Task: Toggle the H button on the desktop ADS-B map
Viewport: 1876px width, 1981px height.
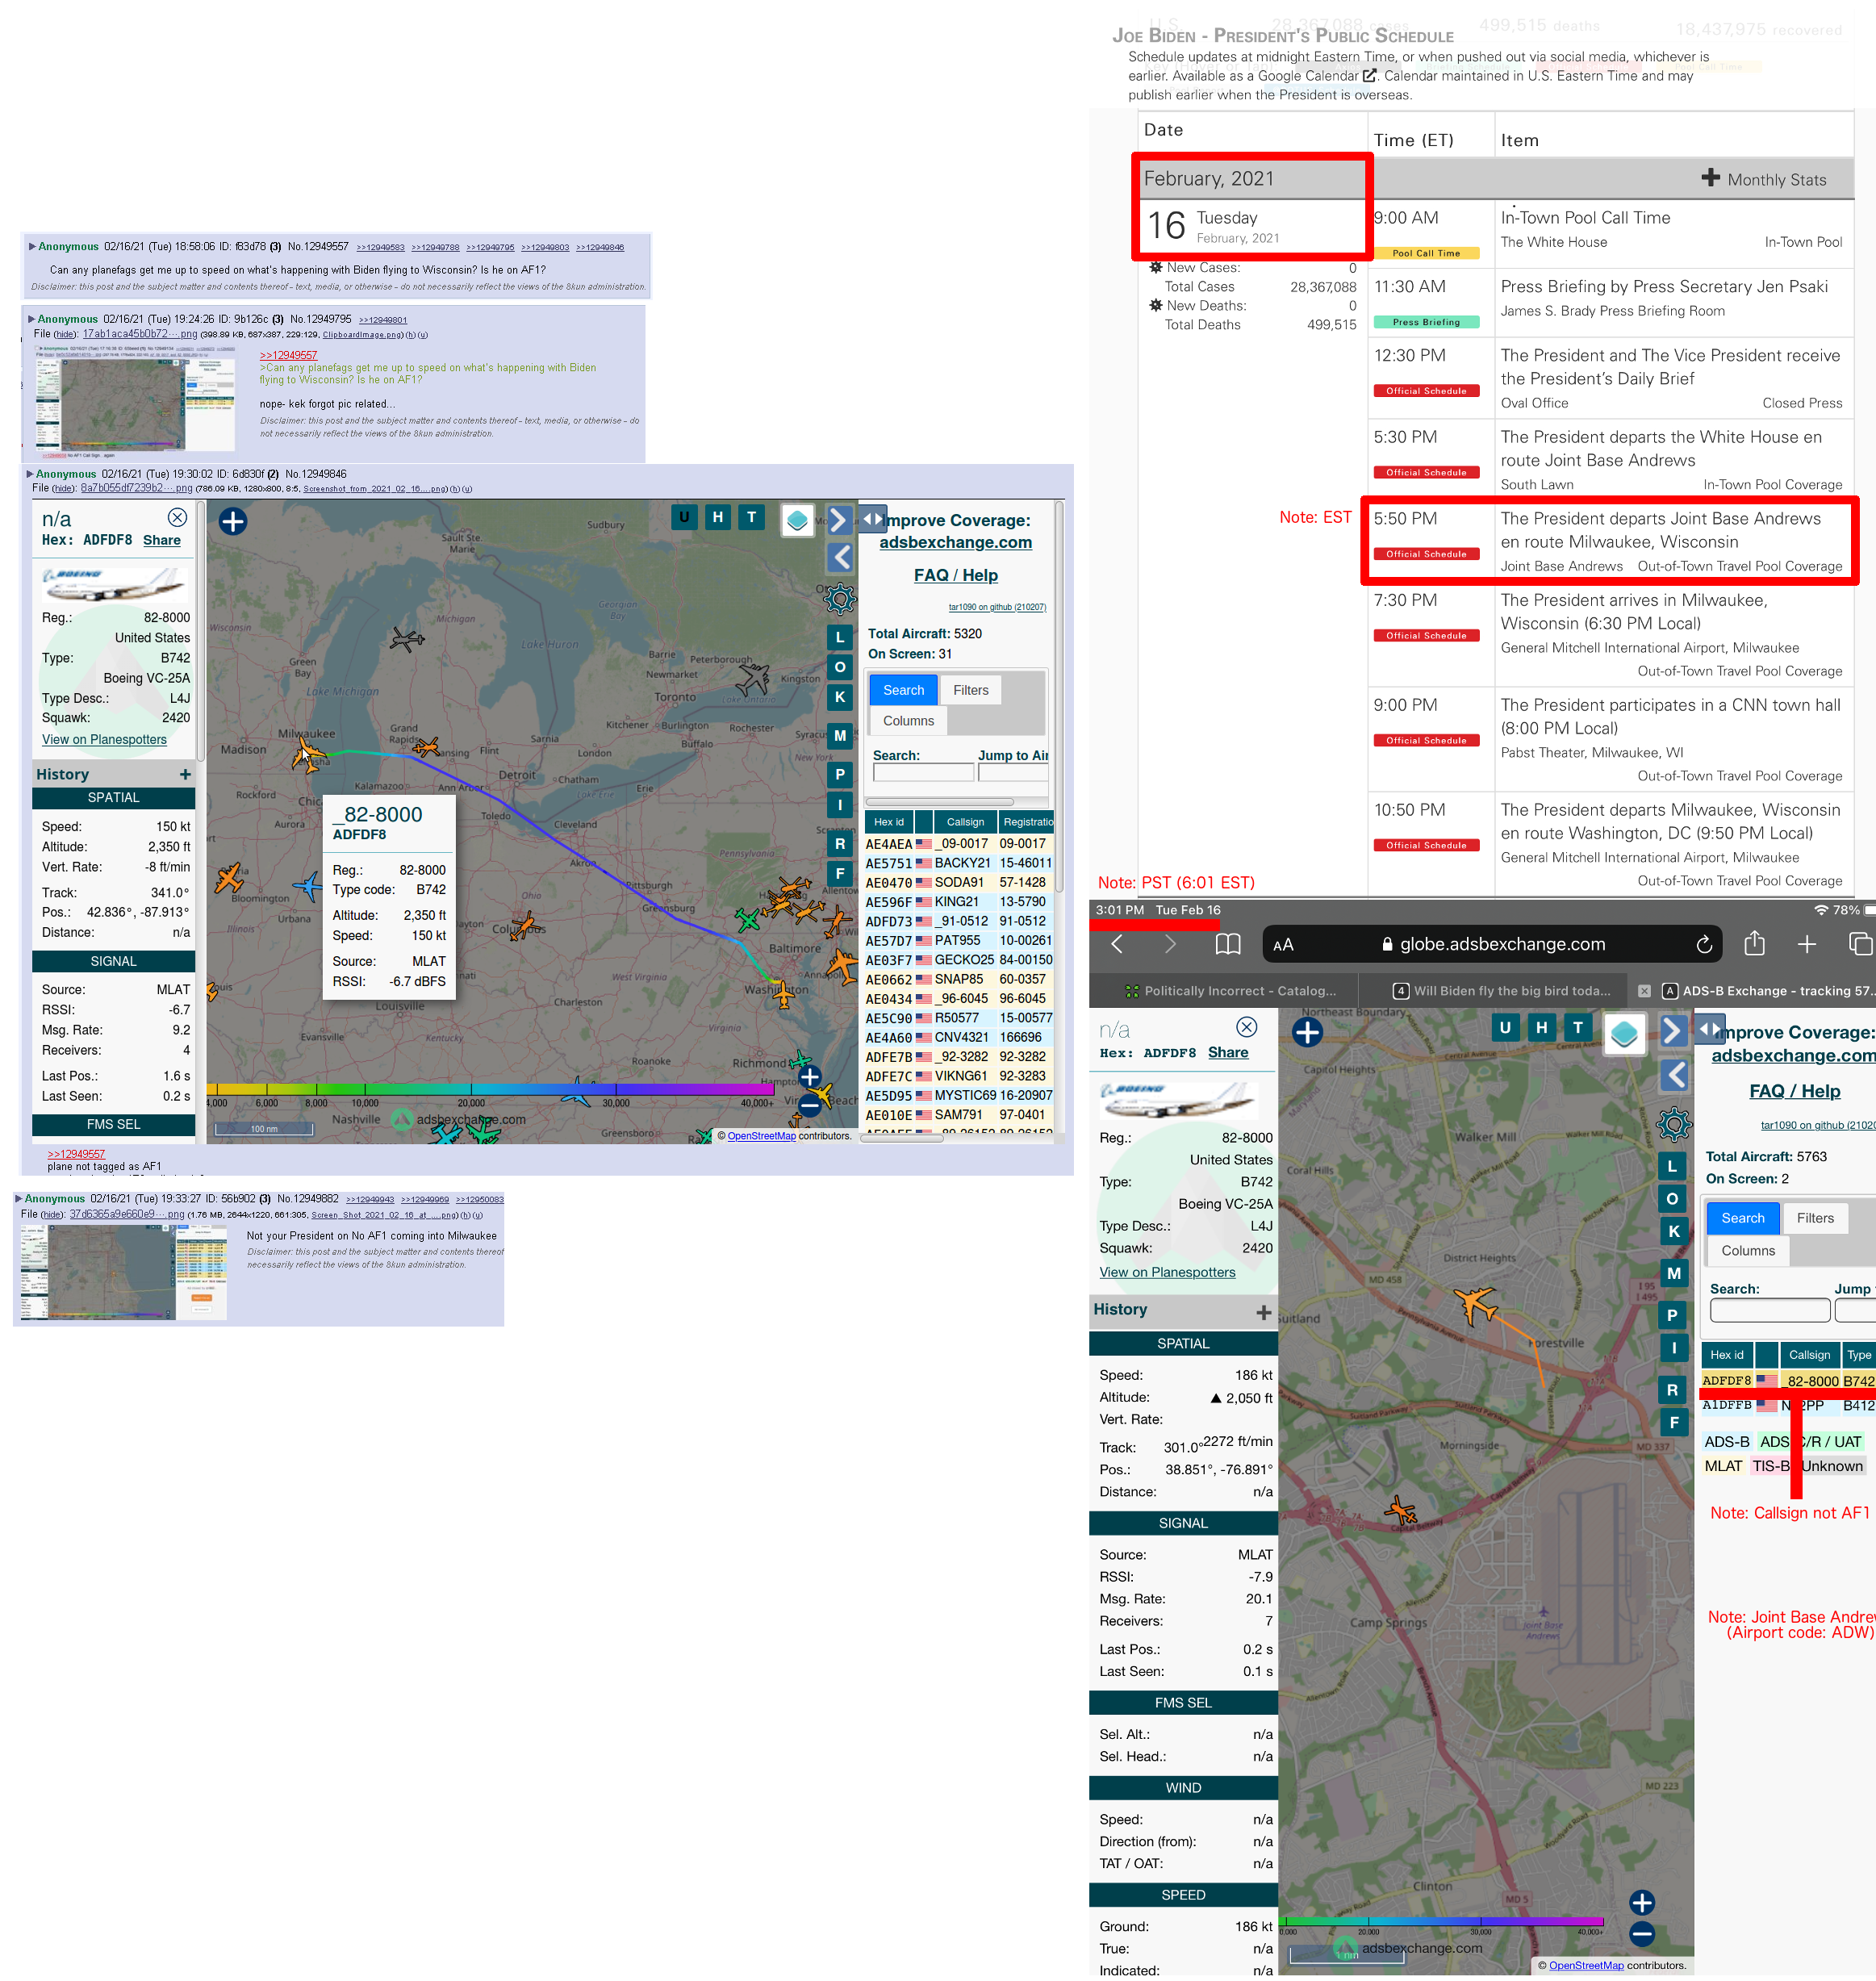Action: click(717, 517)
